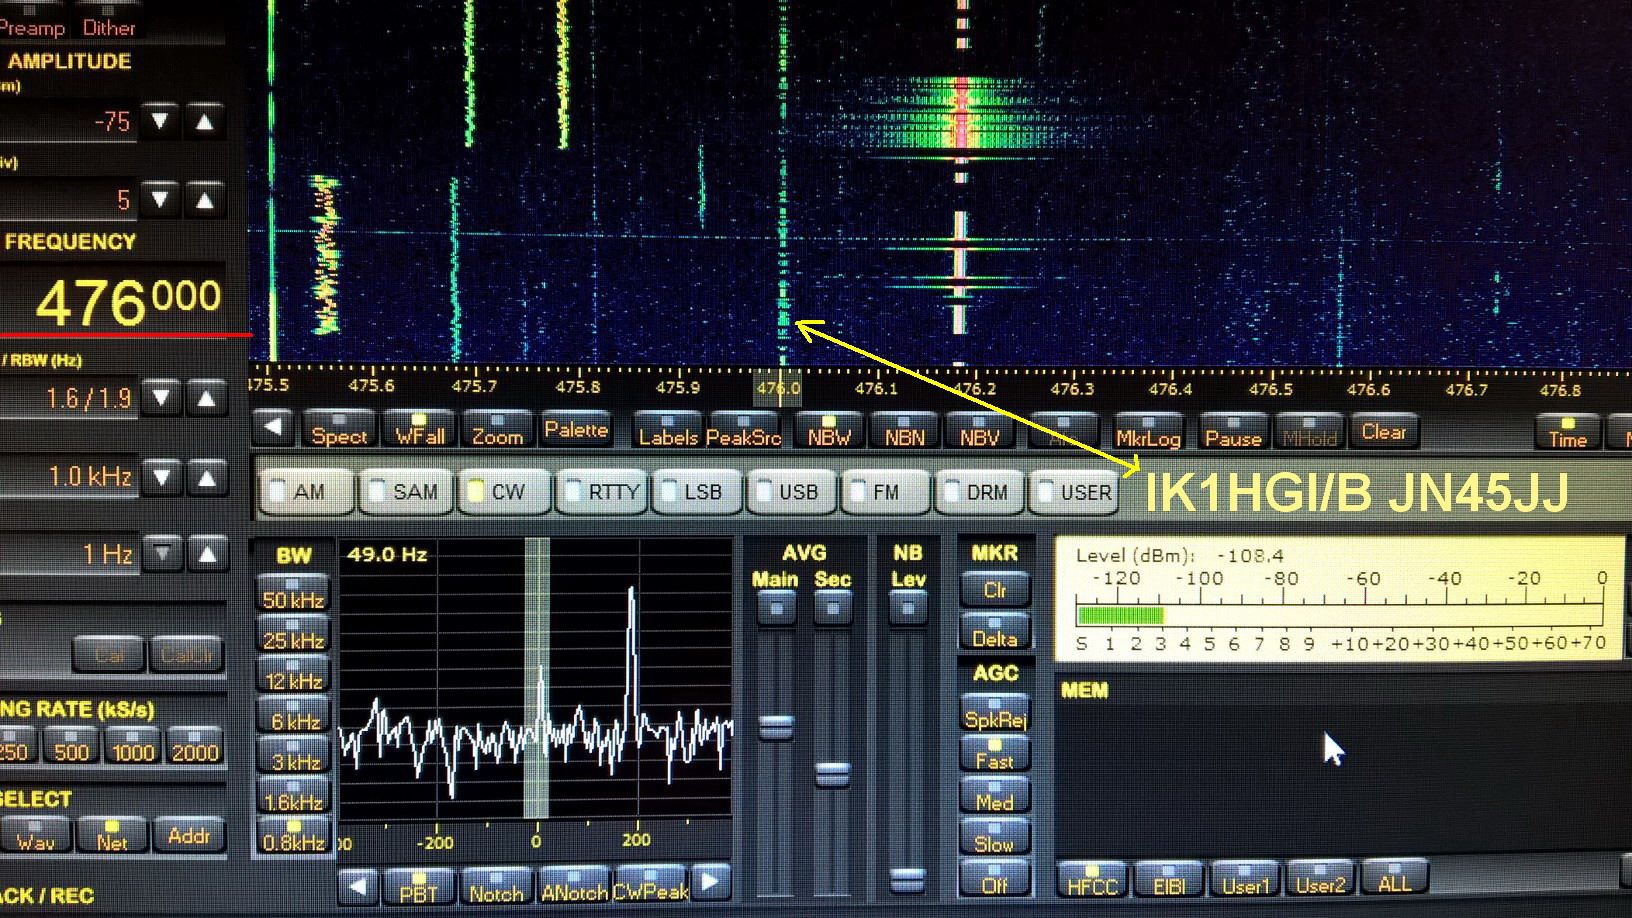Increase the 1.6/1.9 RBW setting
The height and width of the screenshot is (918, 1632).
click(206, 398)
